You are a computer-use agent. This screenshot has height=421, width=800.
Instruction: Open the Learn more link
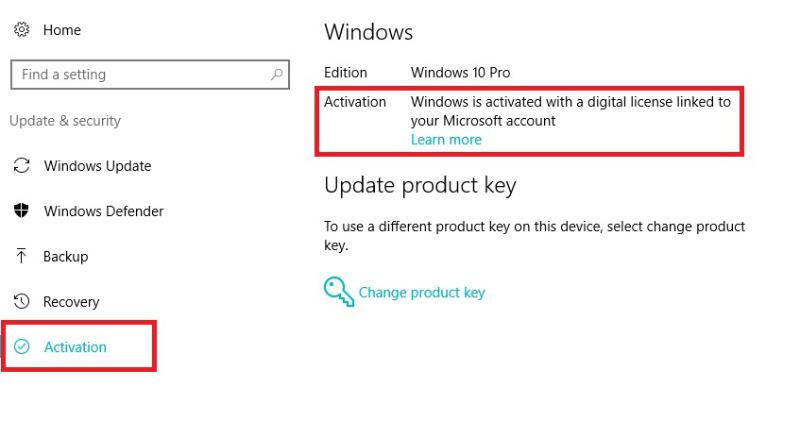(x=446, y=140)
